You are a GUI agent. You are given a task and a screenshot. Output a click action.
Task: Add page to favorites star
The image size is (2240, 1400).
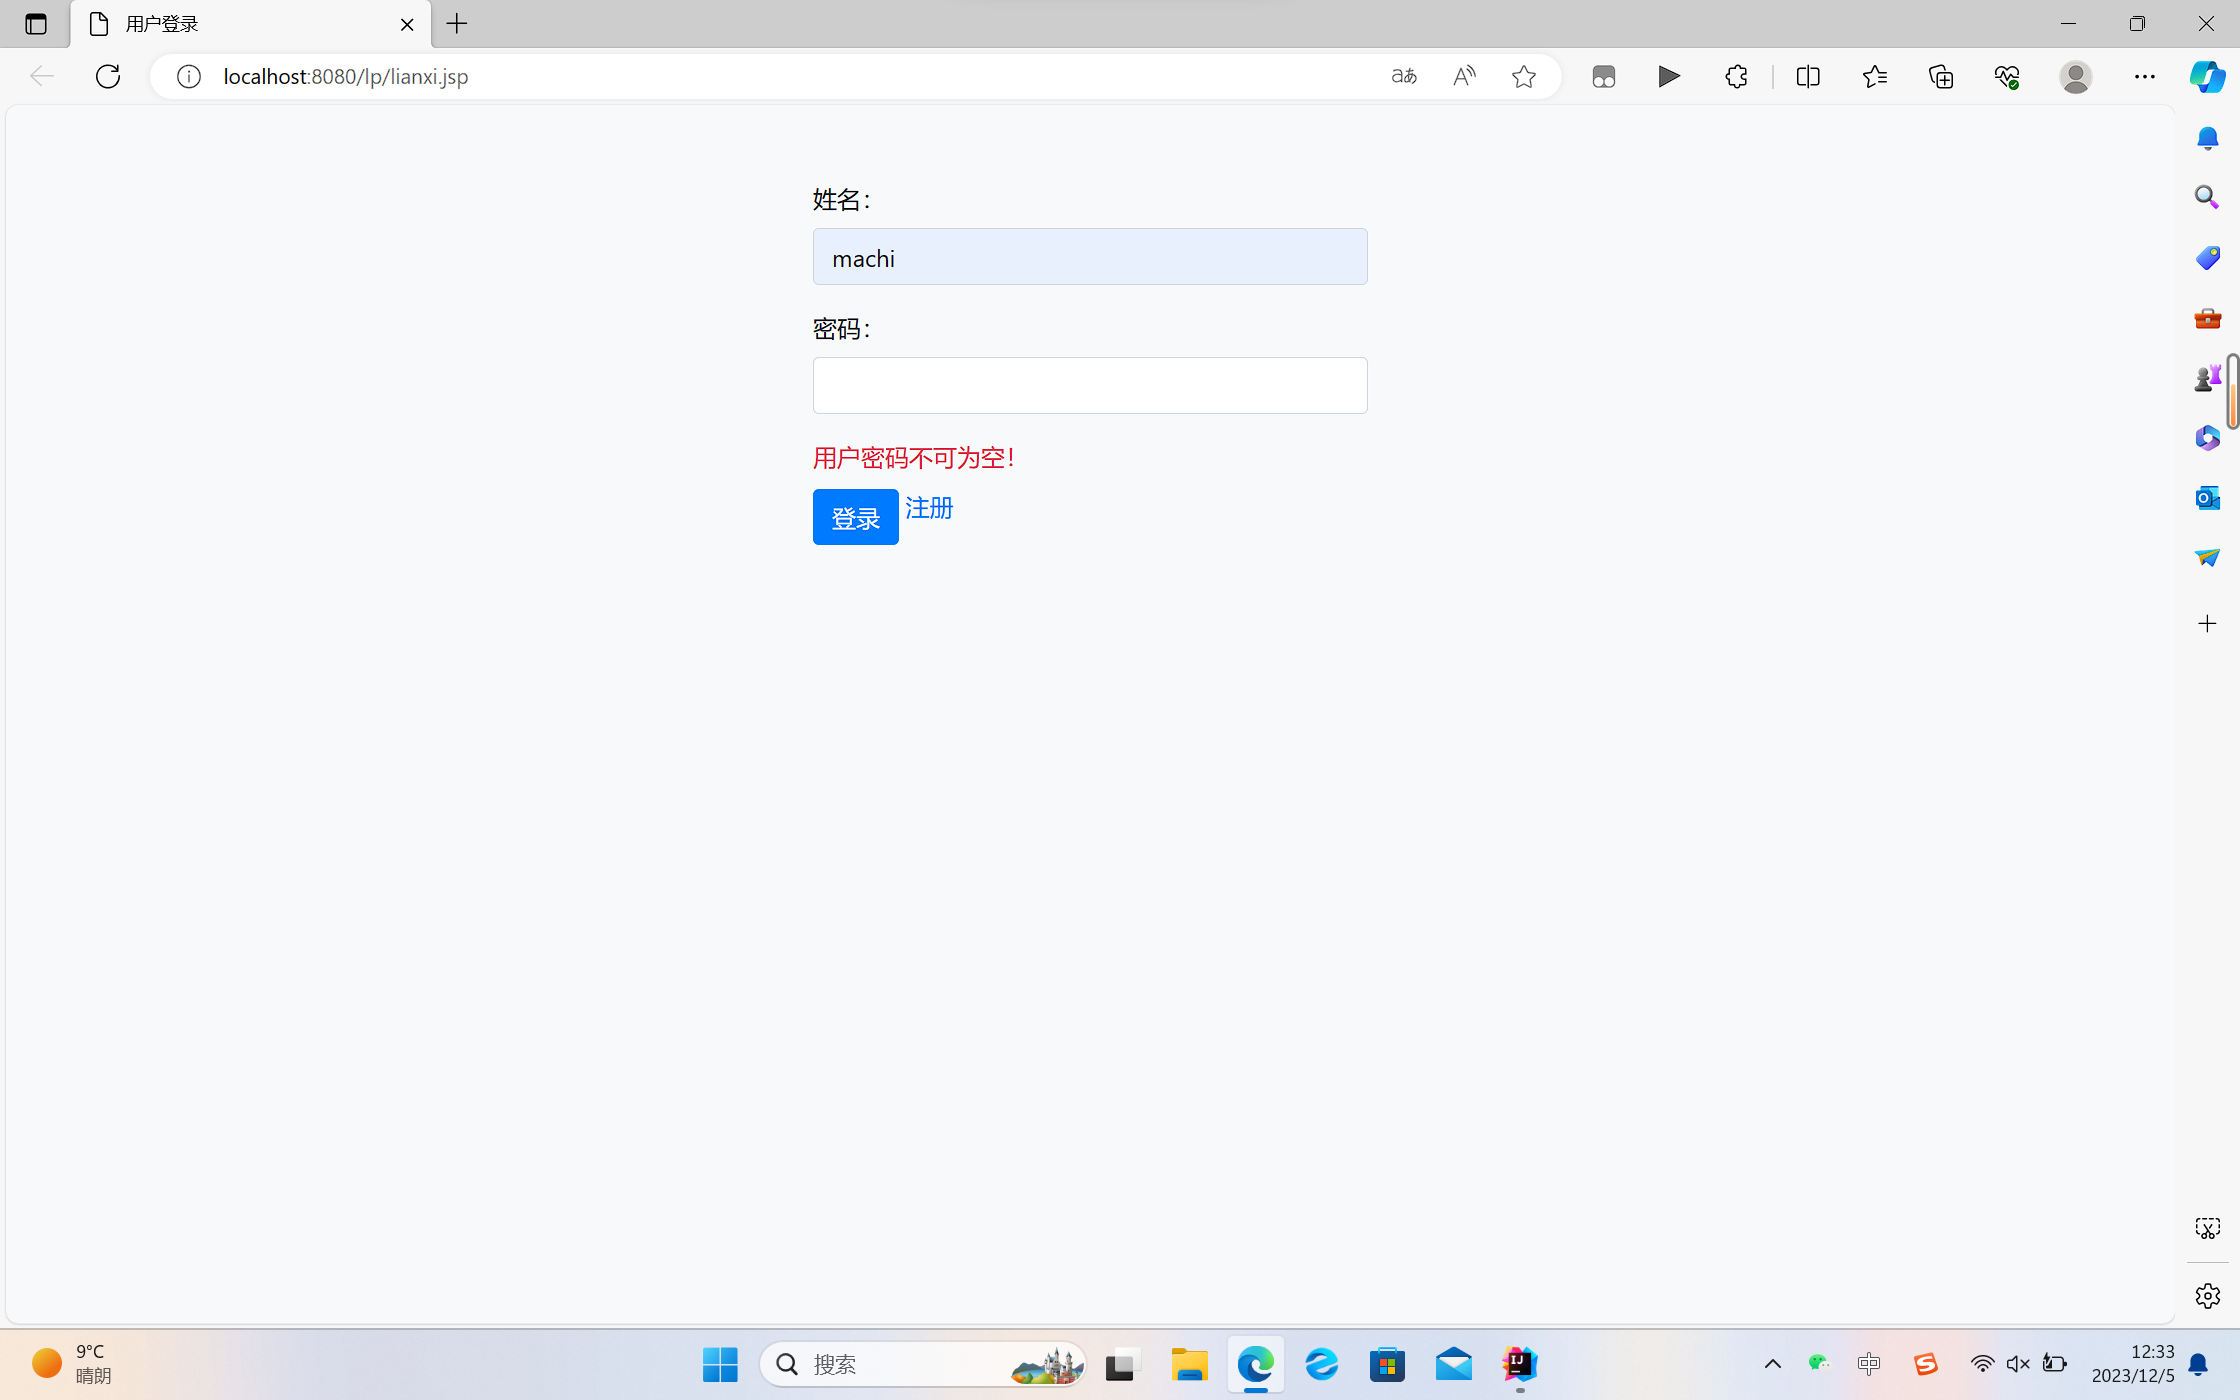point(1524,76)
